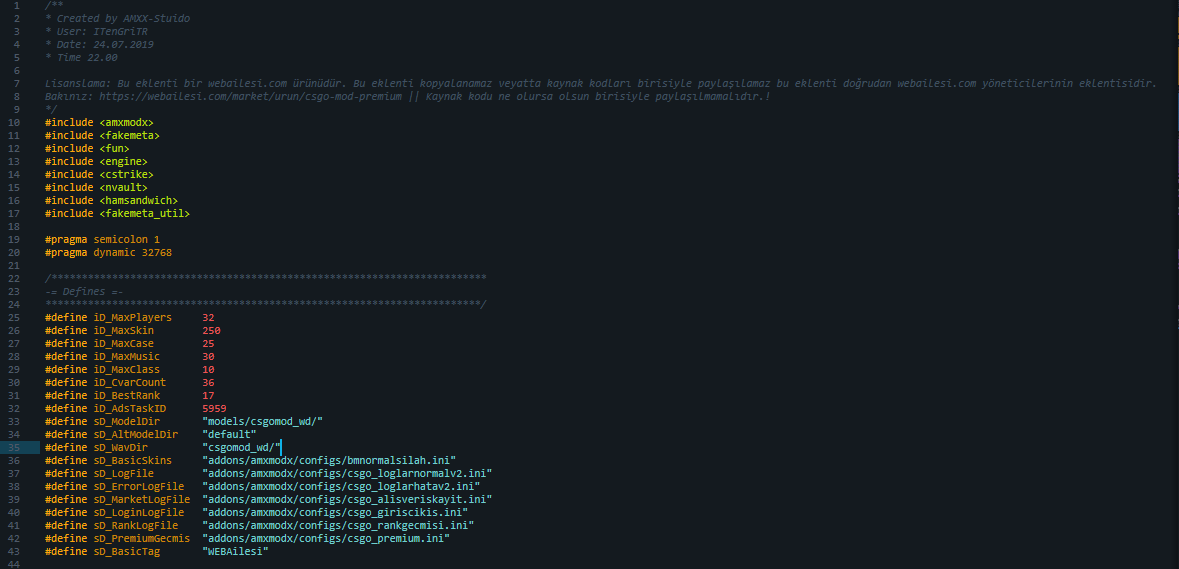This screenshot has height=569, width=1179.
Task: Click on '#include <fakemeta>' line
Action: [x=102, y=135]
